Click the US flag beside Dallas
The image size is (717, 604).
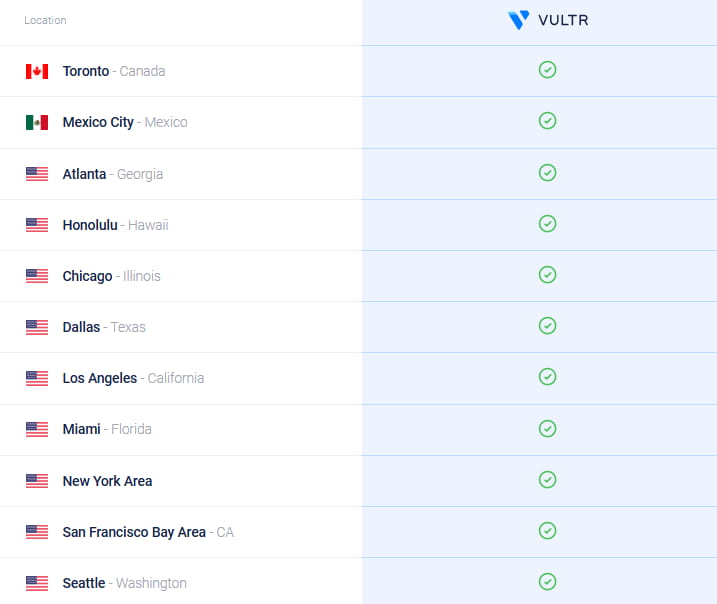click(x=37, y=327)
